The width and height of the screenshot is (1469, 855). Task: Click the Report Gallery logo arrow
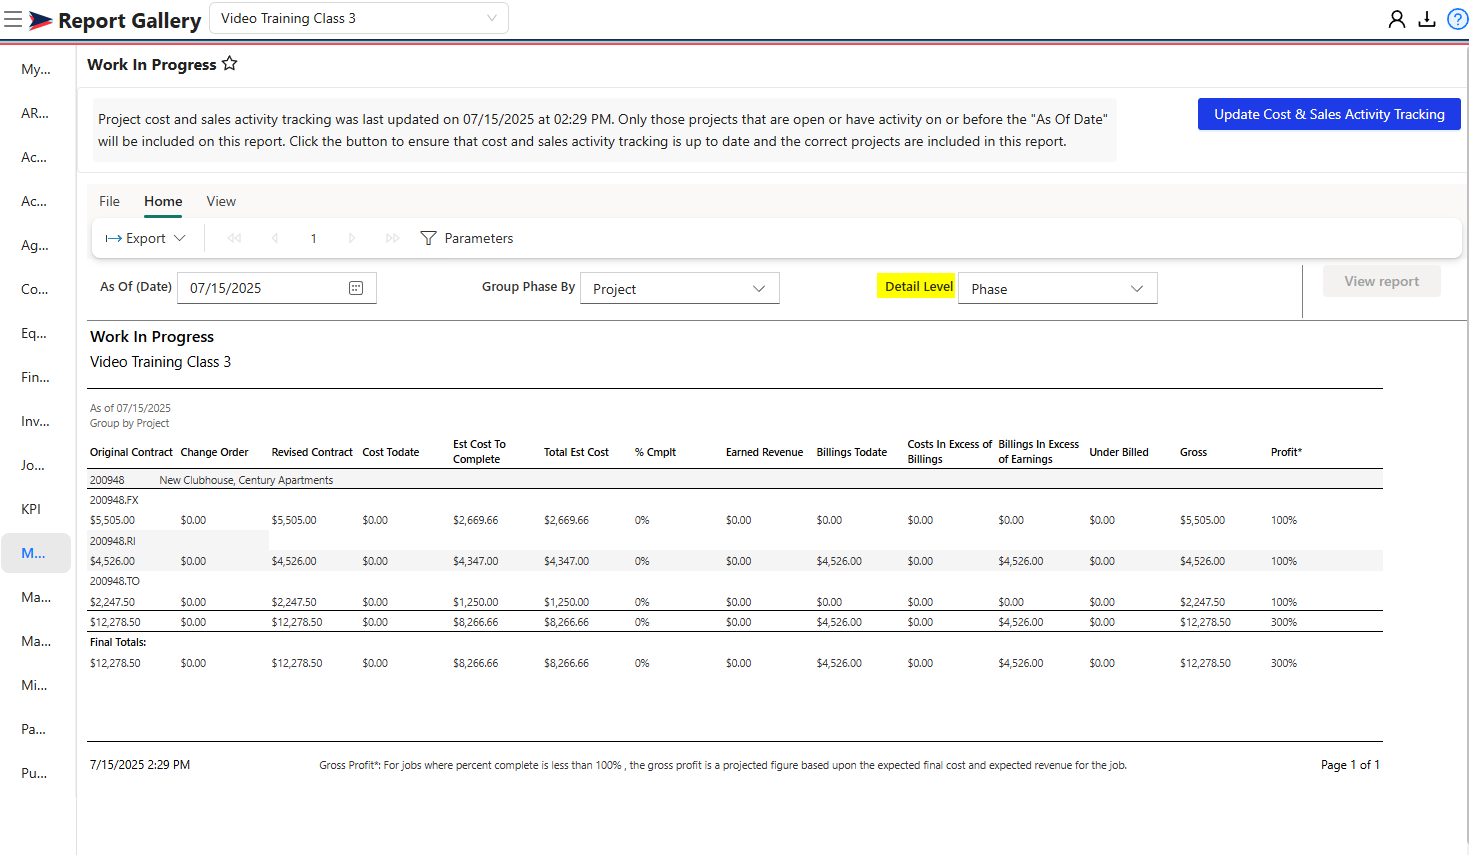[40, 20]
